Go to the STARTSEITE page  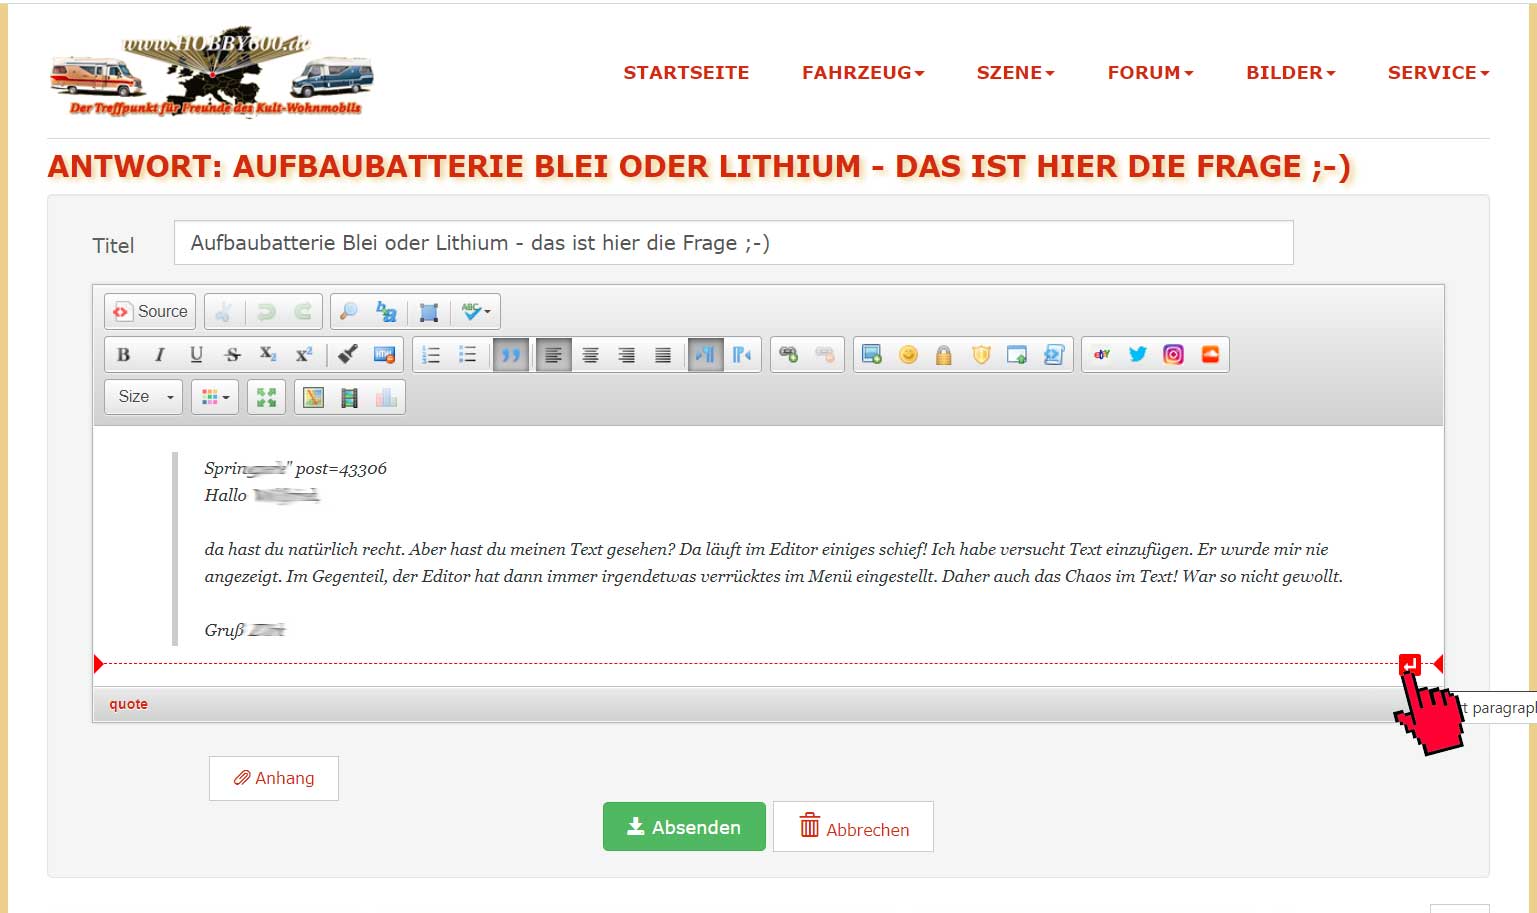[x=686, y=73]
